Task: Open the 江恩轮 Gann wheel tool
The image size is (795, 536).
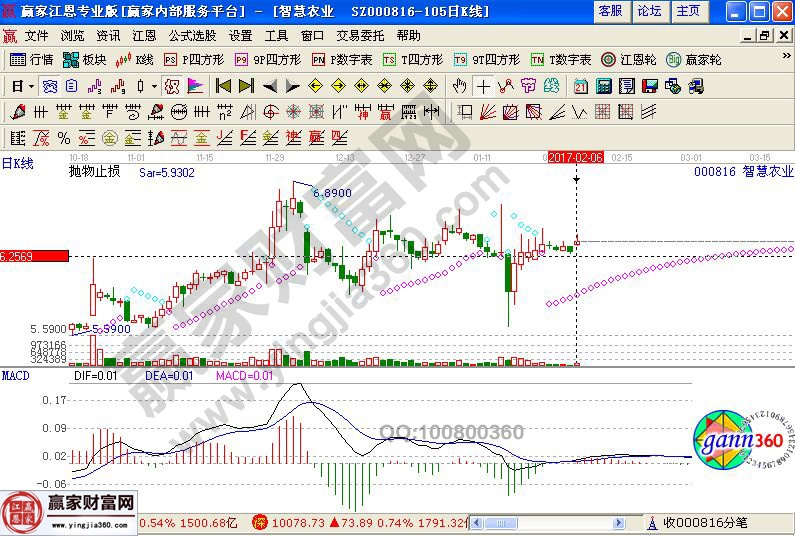Action: point(629,59)
